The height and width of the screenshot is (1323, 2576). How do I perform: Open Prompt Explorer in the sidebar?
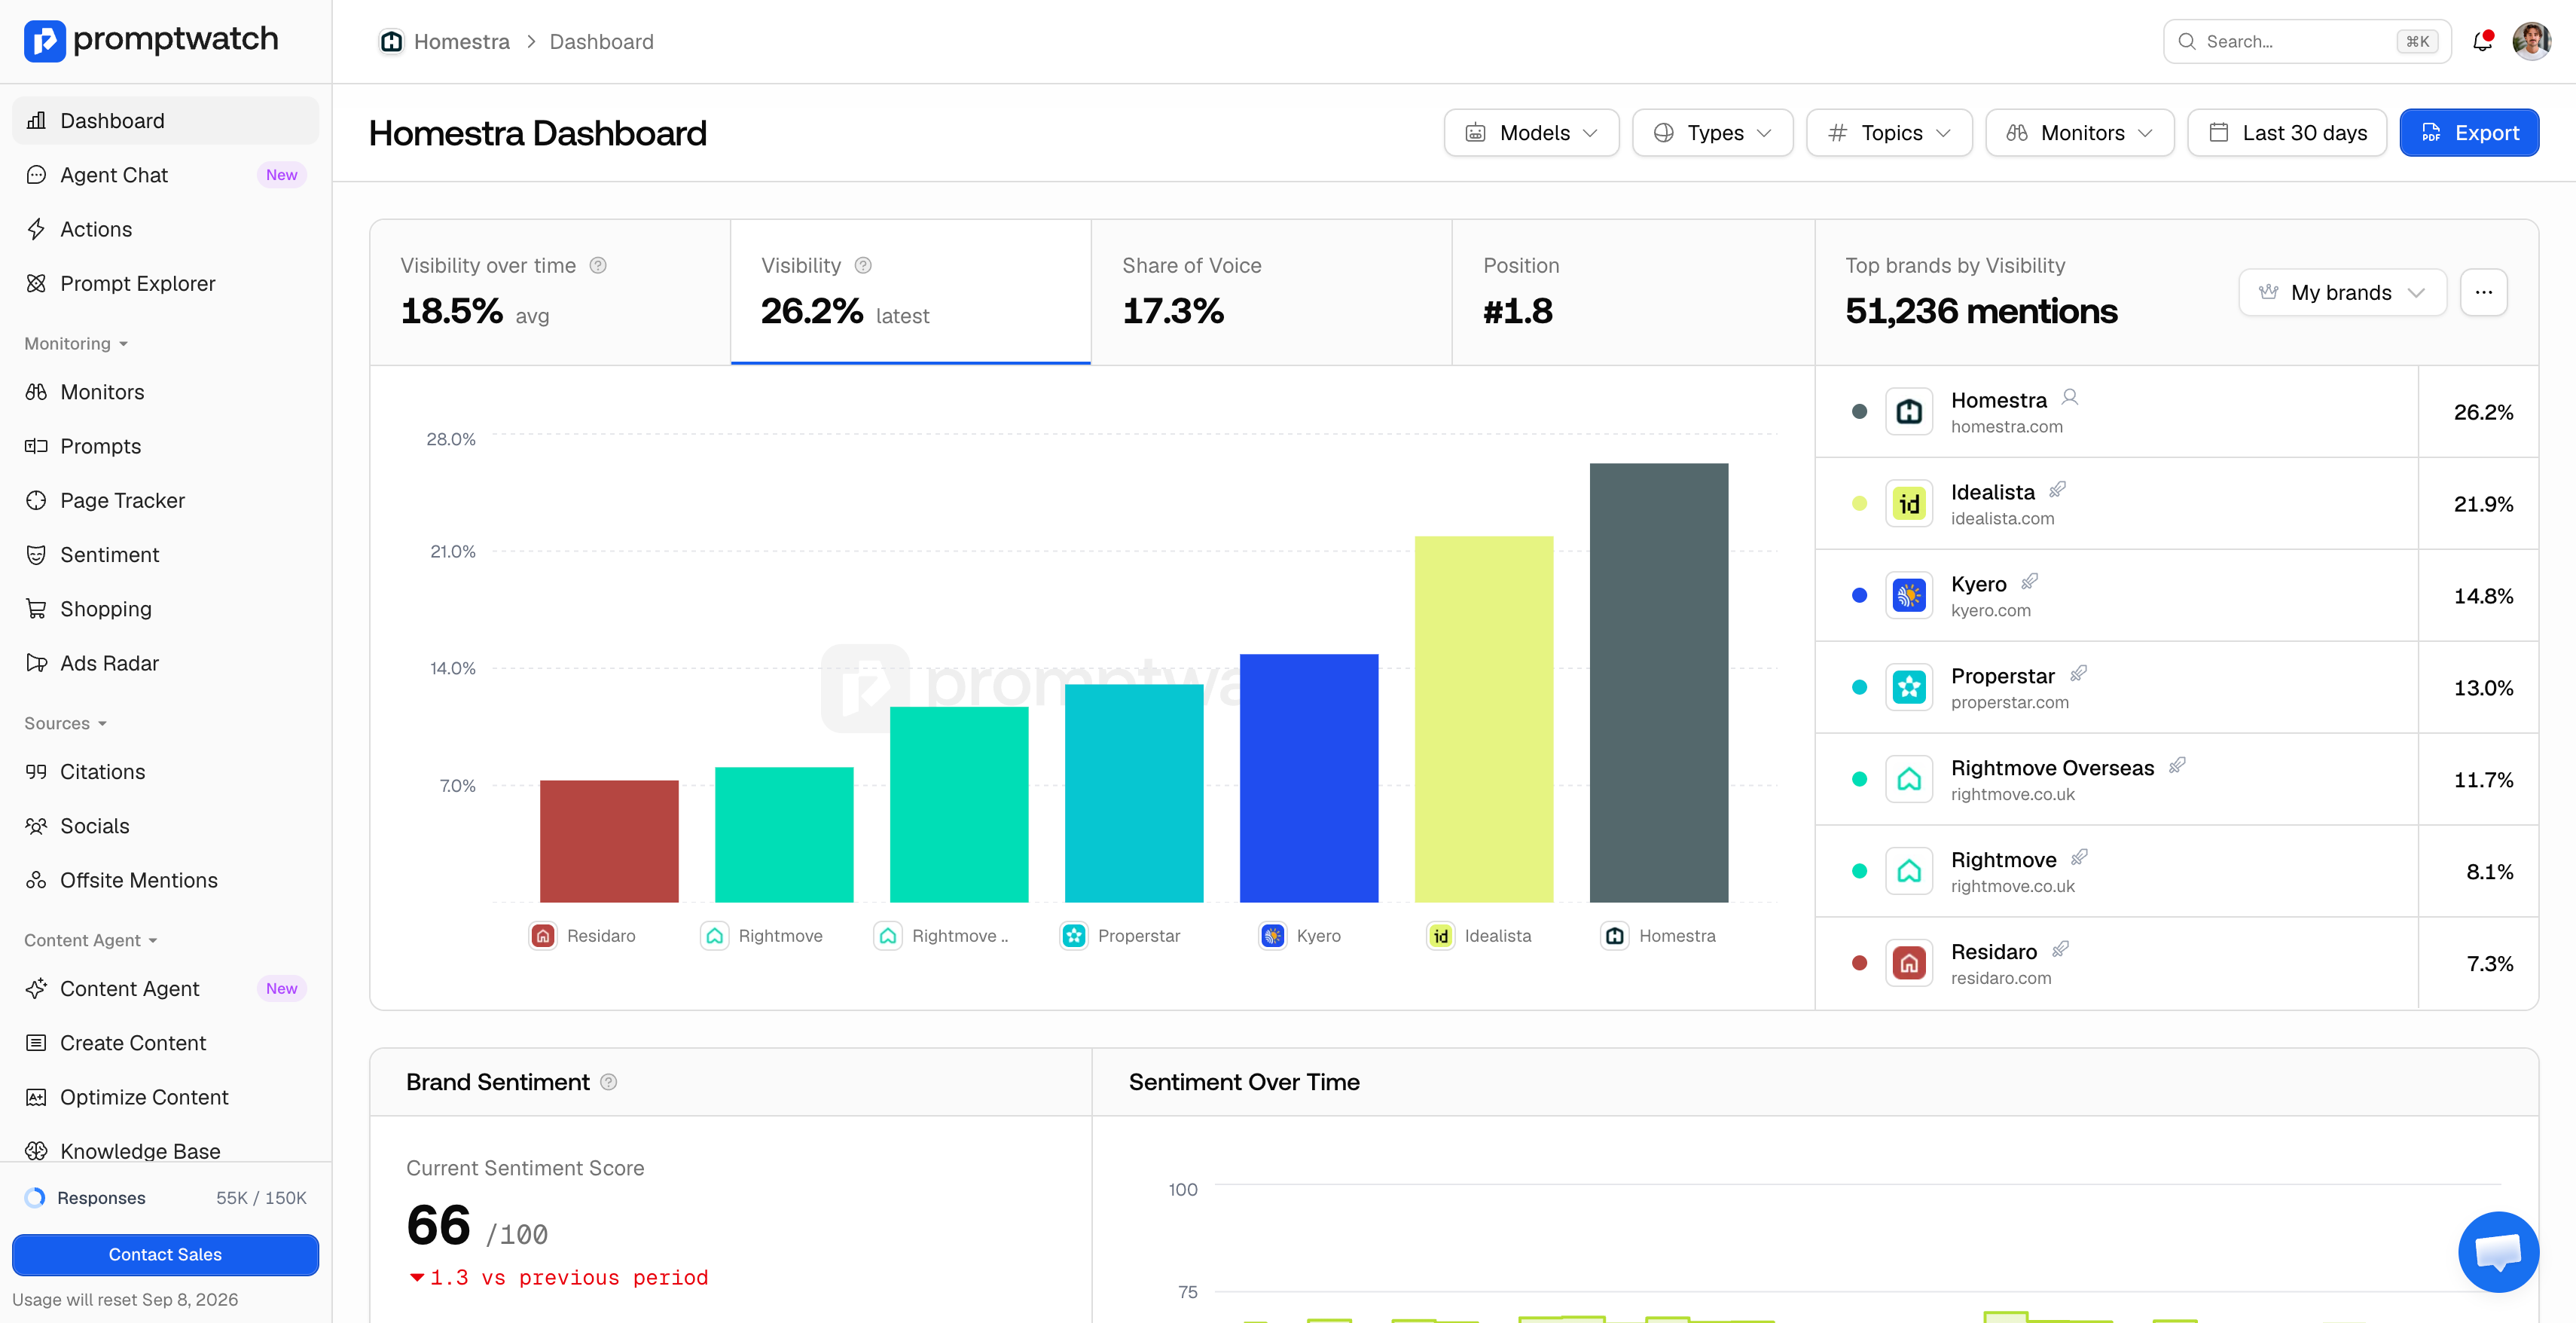click(x=165, y=283)
